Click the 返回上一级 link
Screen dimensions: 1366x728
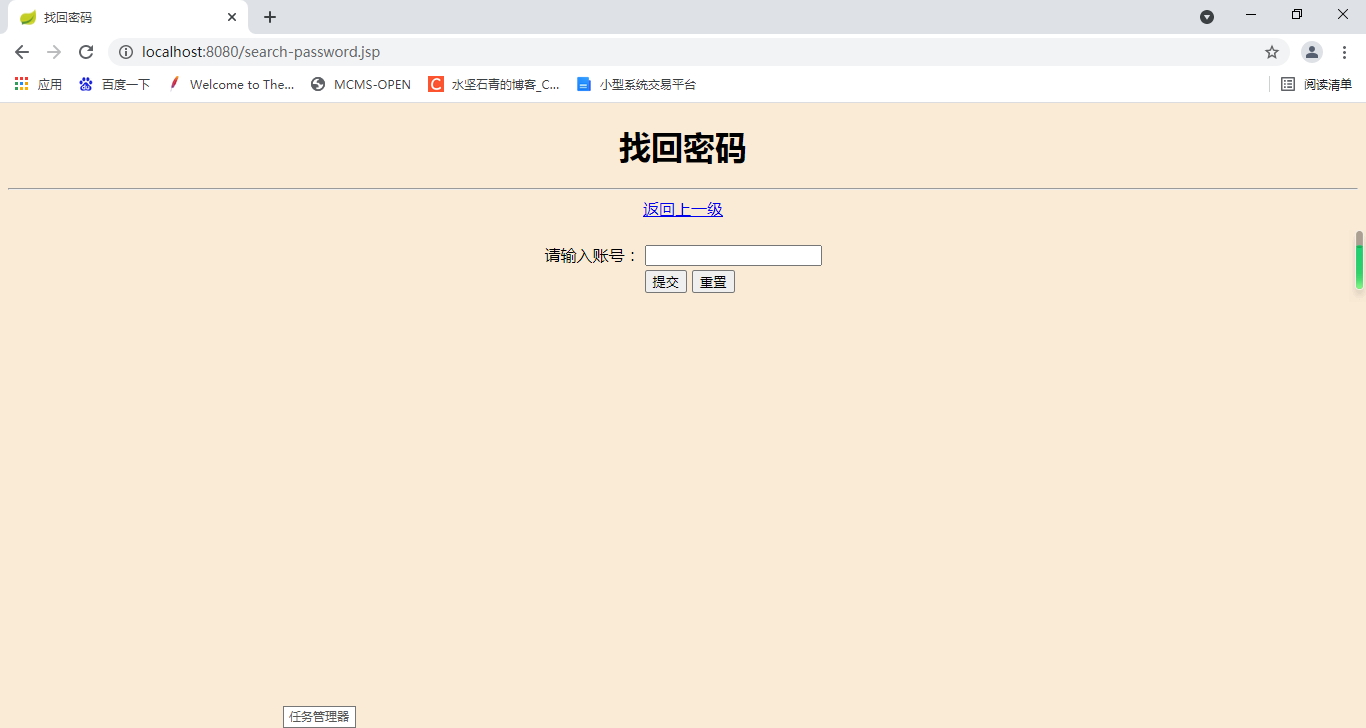pos(683,209)
